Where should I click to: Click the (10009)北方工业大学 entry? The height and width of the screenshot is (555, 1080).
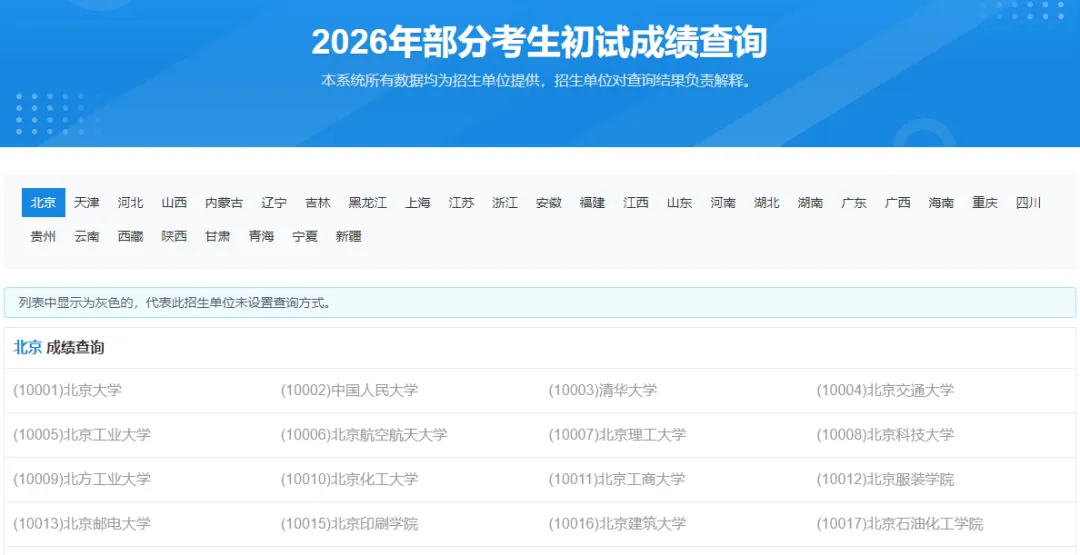pyautogui.click(x=82, y=479)
